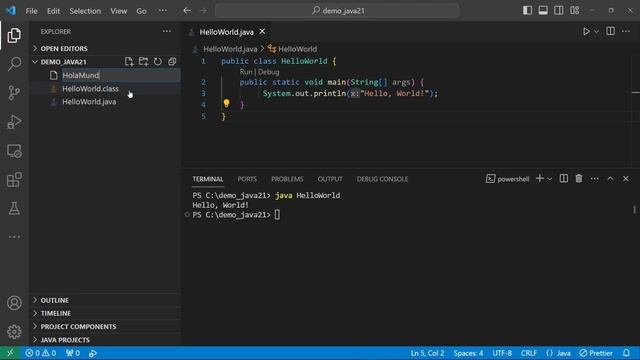Switch to the PORTS panel tab
This screenshot has height=360, width=640.
(x=247, y=179)
